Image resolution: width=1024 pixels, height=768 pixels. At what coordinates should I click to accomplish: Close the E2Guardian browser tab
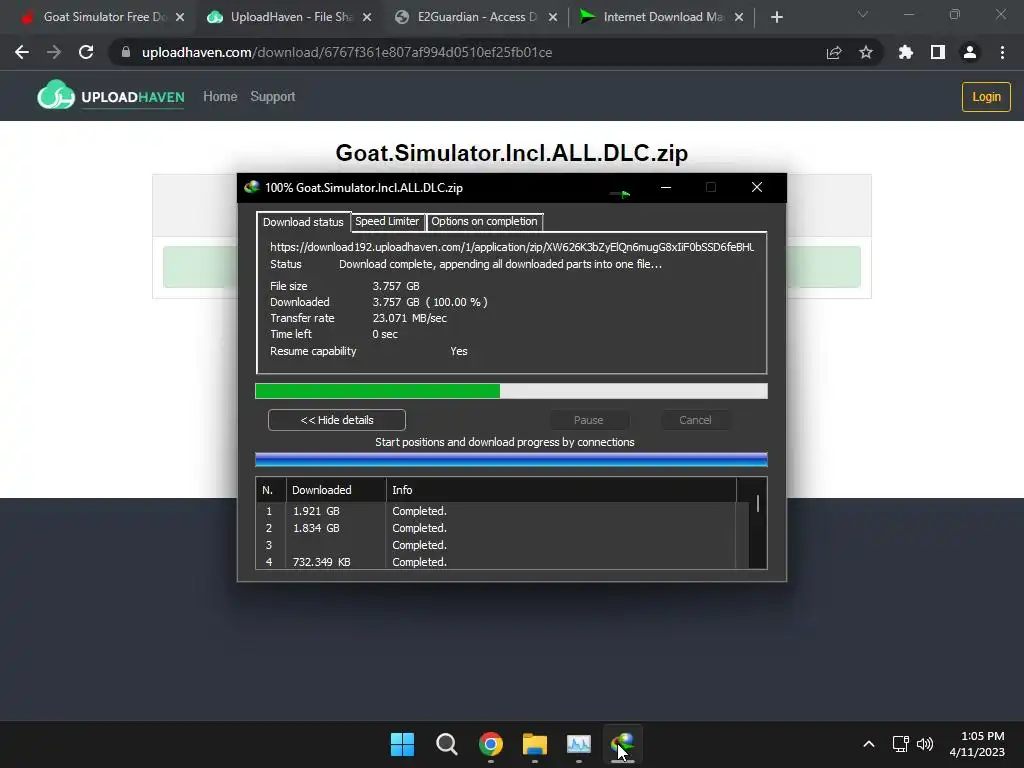553,17
